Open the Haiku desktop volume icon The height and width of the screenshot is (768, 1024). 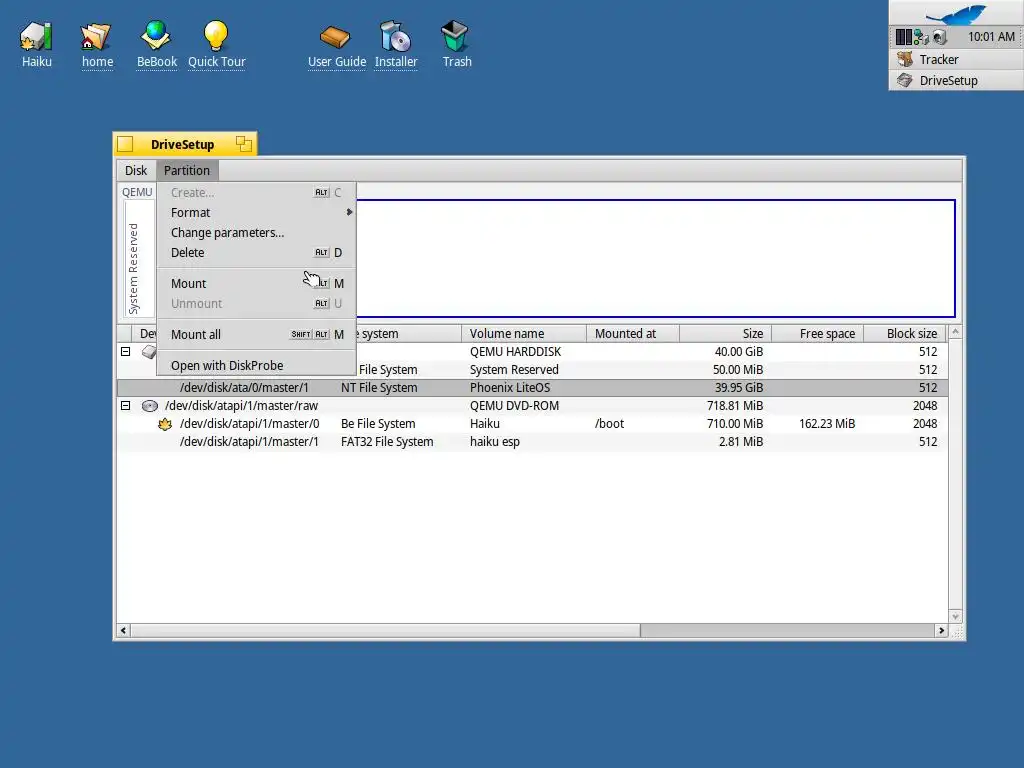[36, 37]
